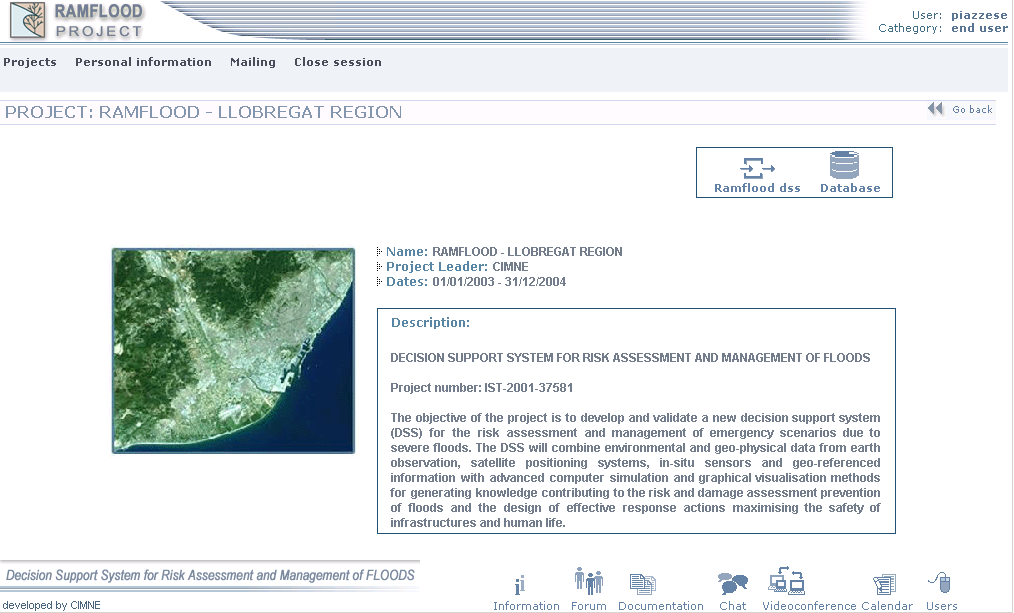Click the Go back double-arrow icon

tap(935, 109)
